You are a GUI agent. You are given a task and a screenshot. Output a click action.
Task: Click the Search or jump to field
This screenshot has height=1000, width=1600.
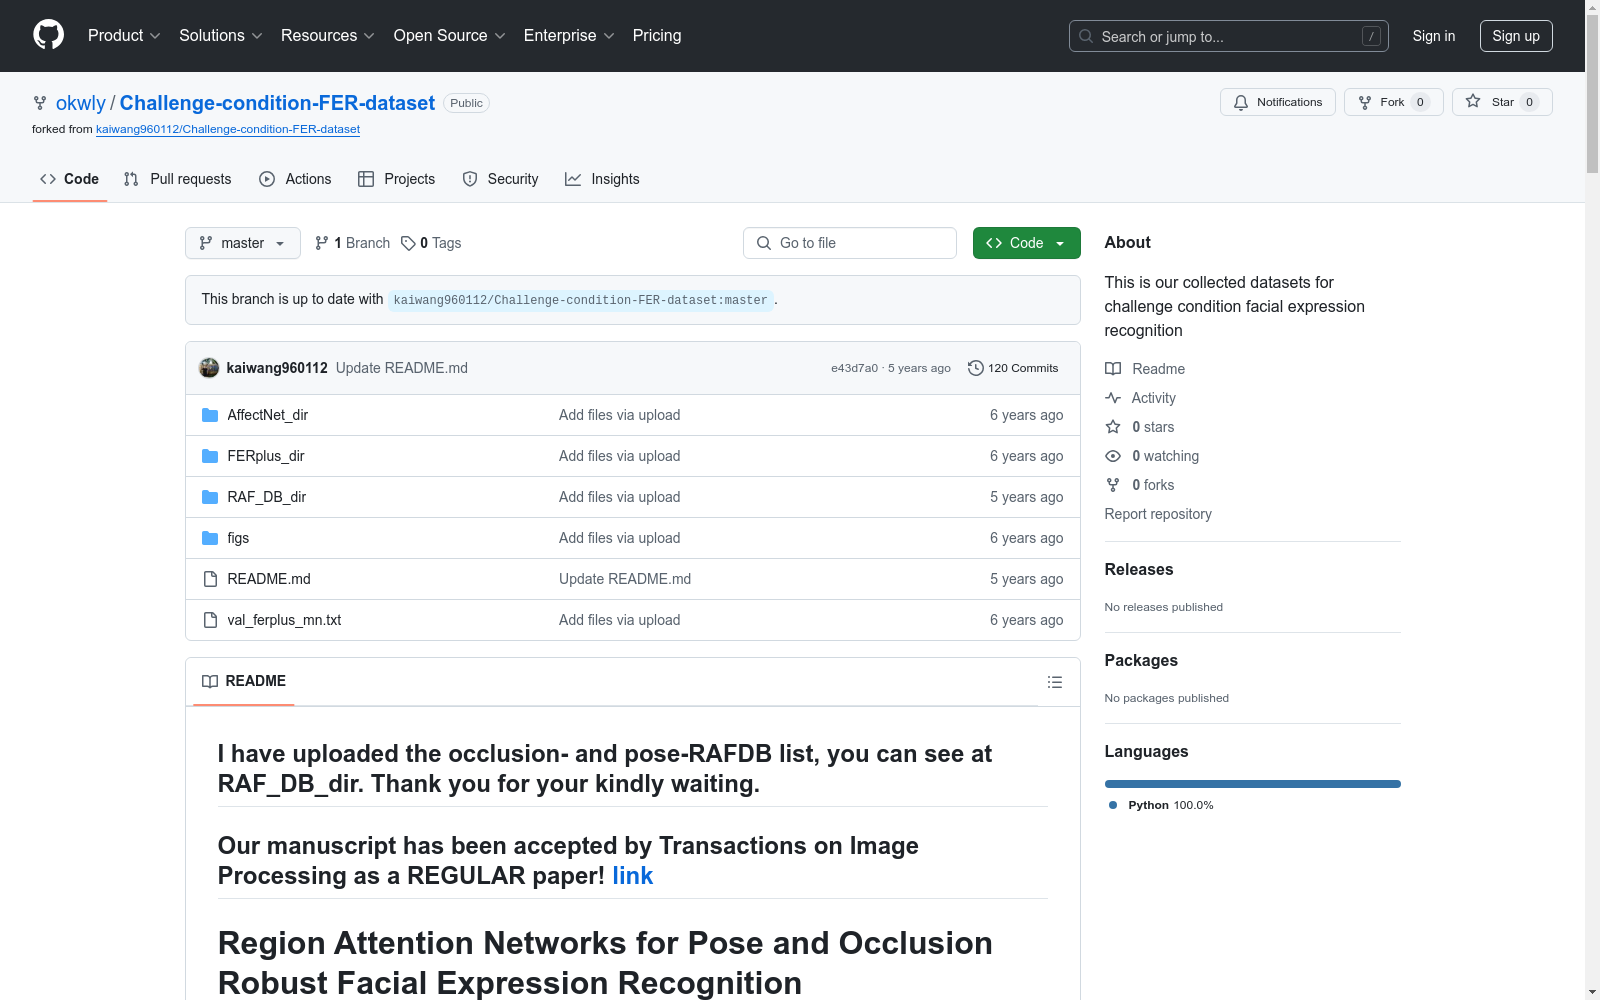(1229, 36)
